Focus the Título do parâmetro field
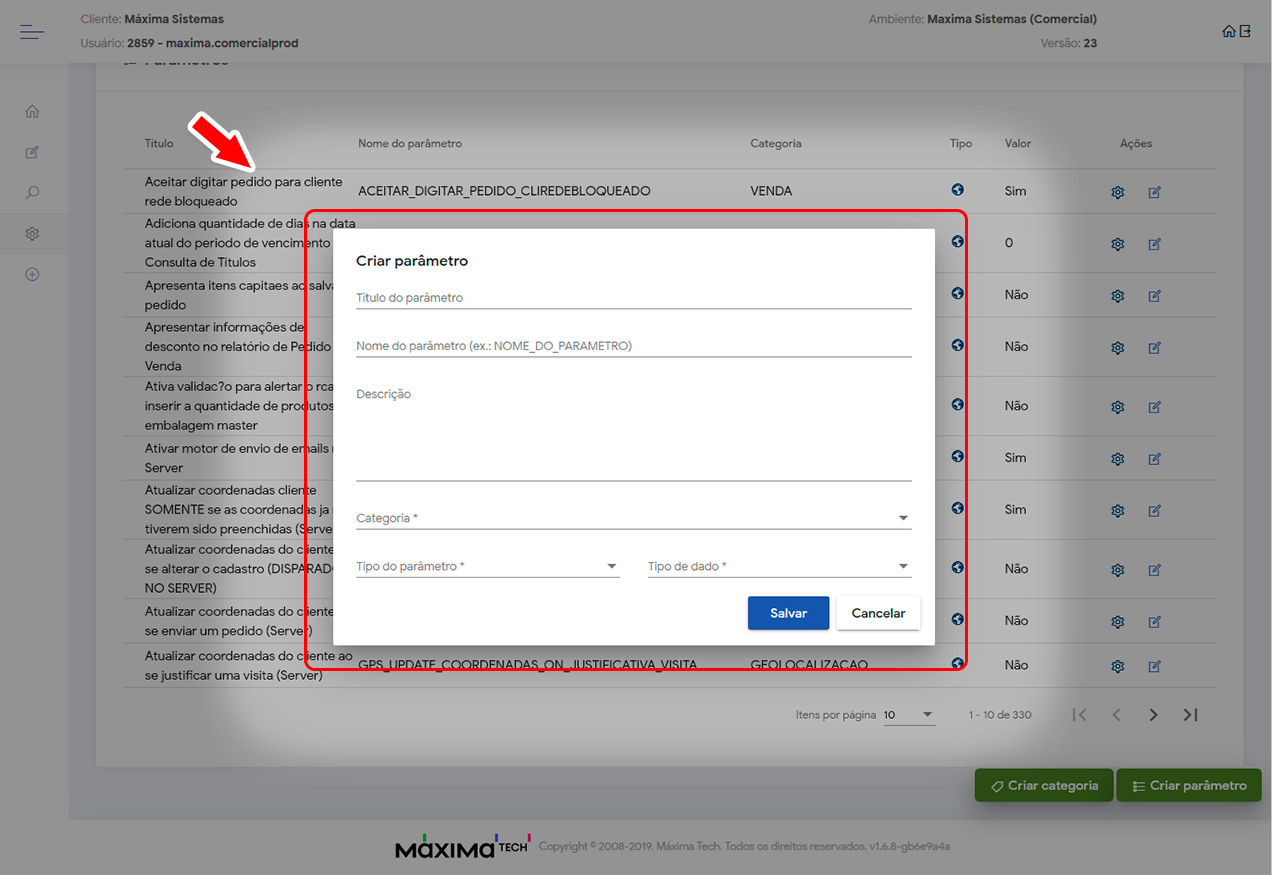This screenshot has height=875, width=1272. pyautogui.click(x=634, y=298)
